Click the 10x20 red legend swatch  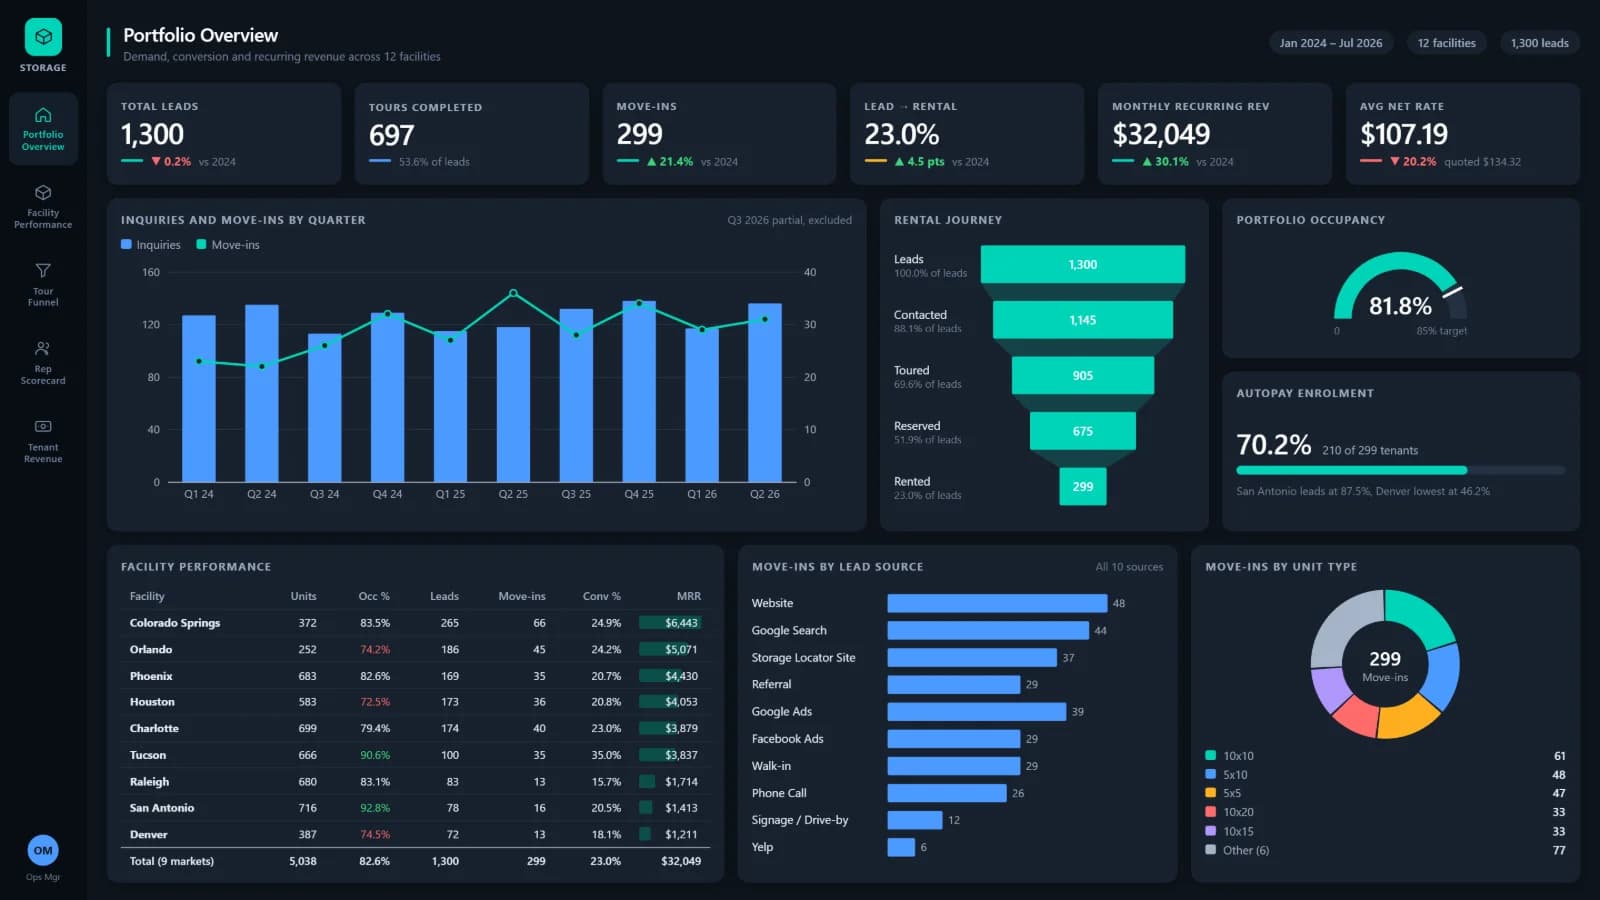coord(1211,812)
